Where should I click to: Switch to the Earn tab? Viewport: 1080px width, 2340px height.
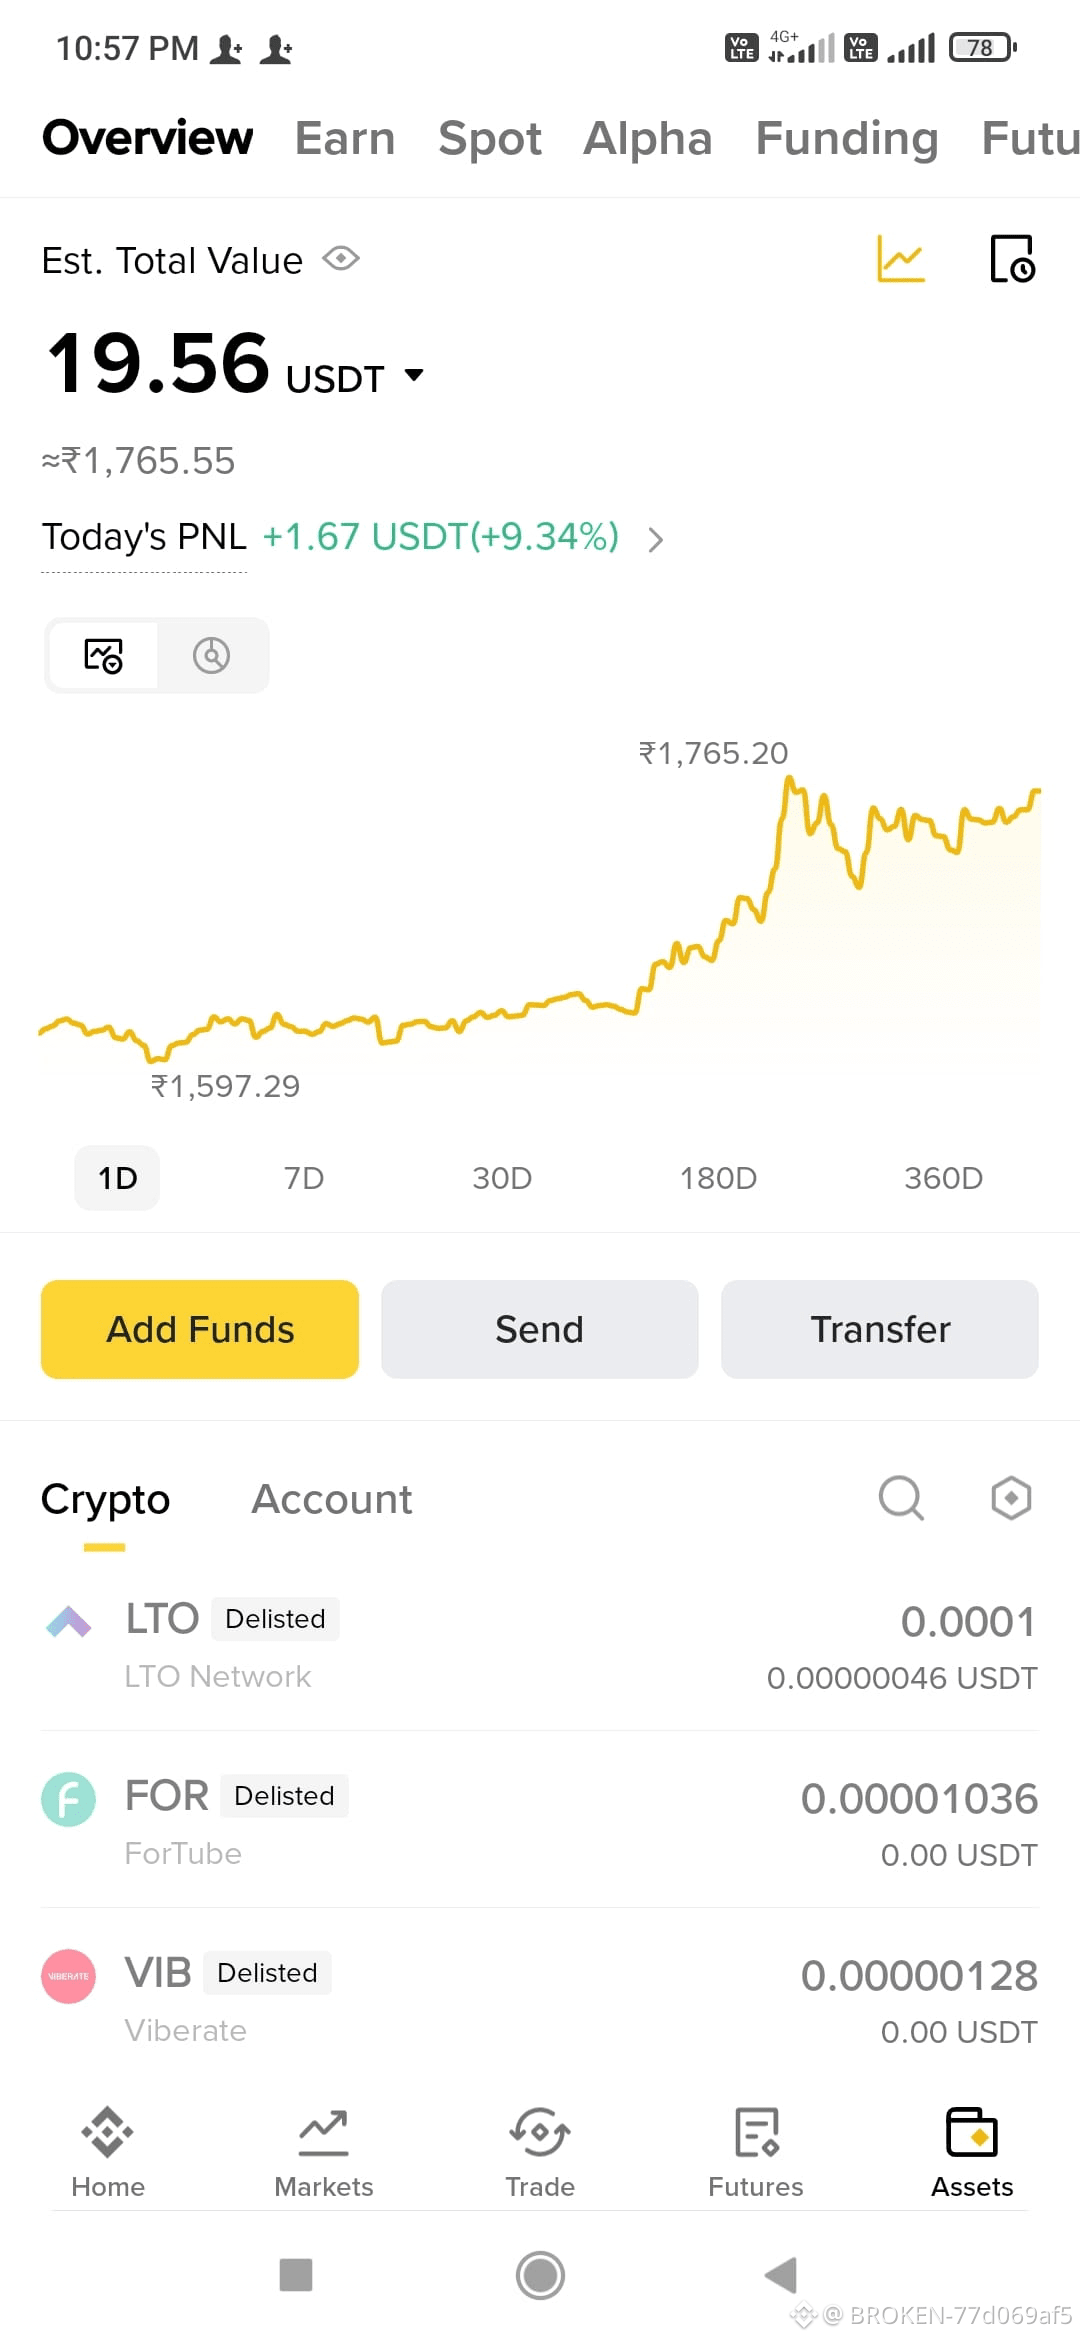click(345, 138)
